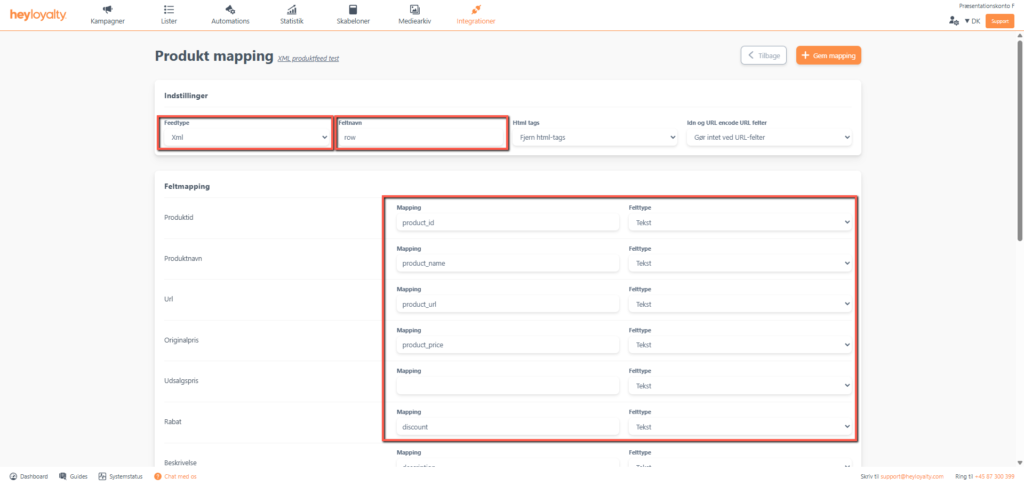The height and width of the screenshot is (486, 1024).
Task: Click the empty Udsalgspris mapping field
Action: [507, 386]
